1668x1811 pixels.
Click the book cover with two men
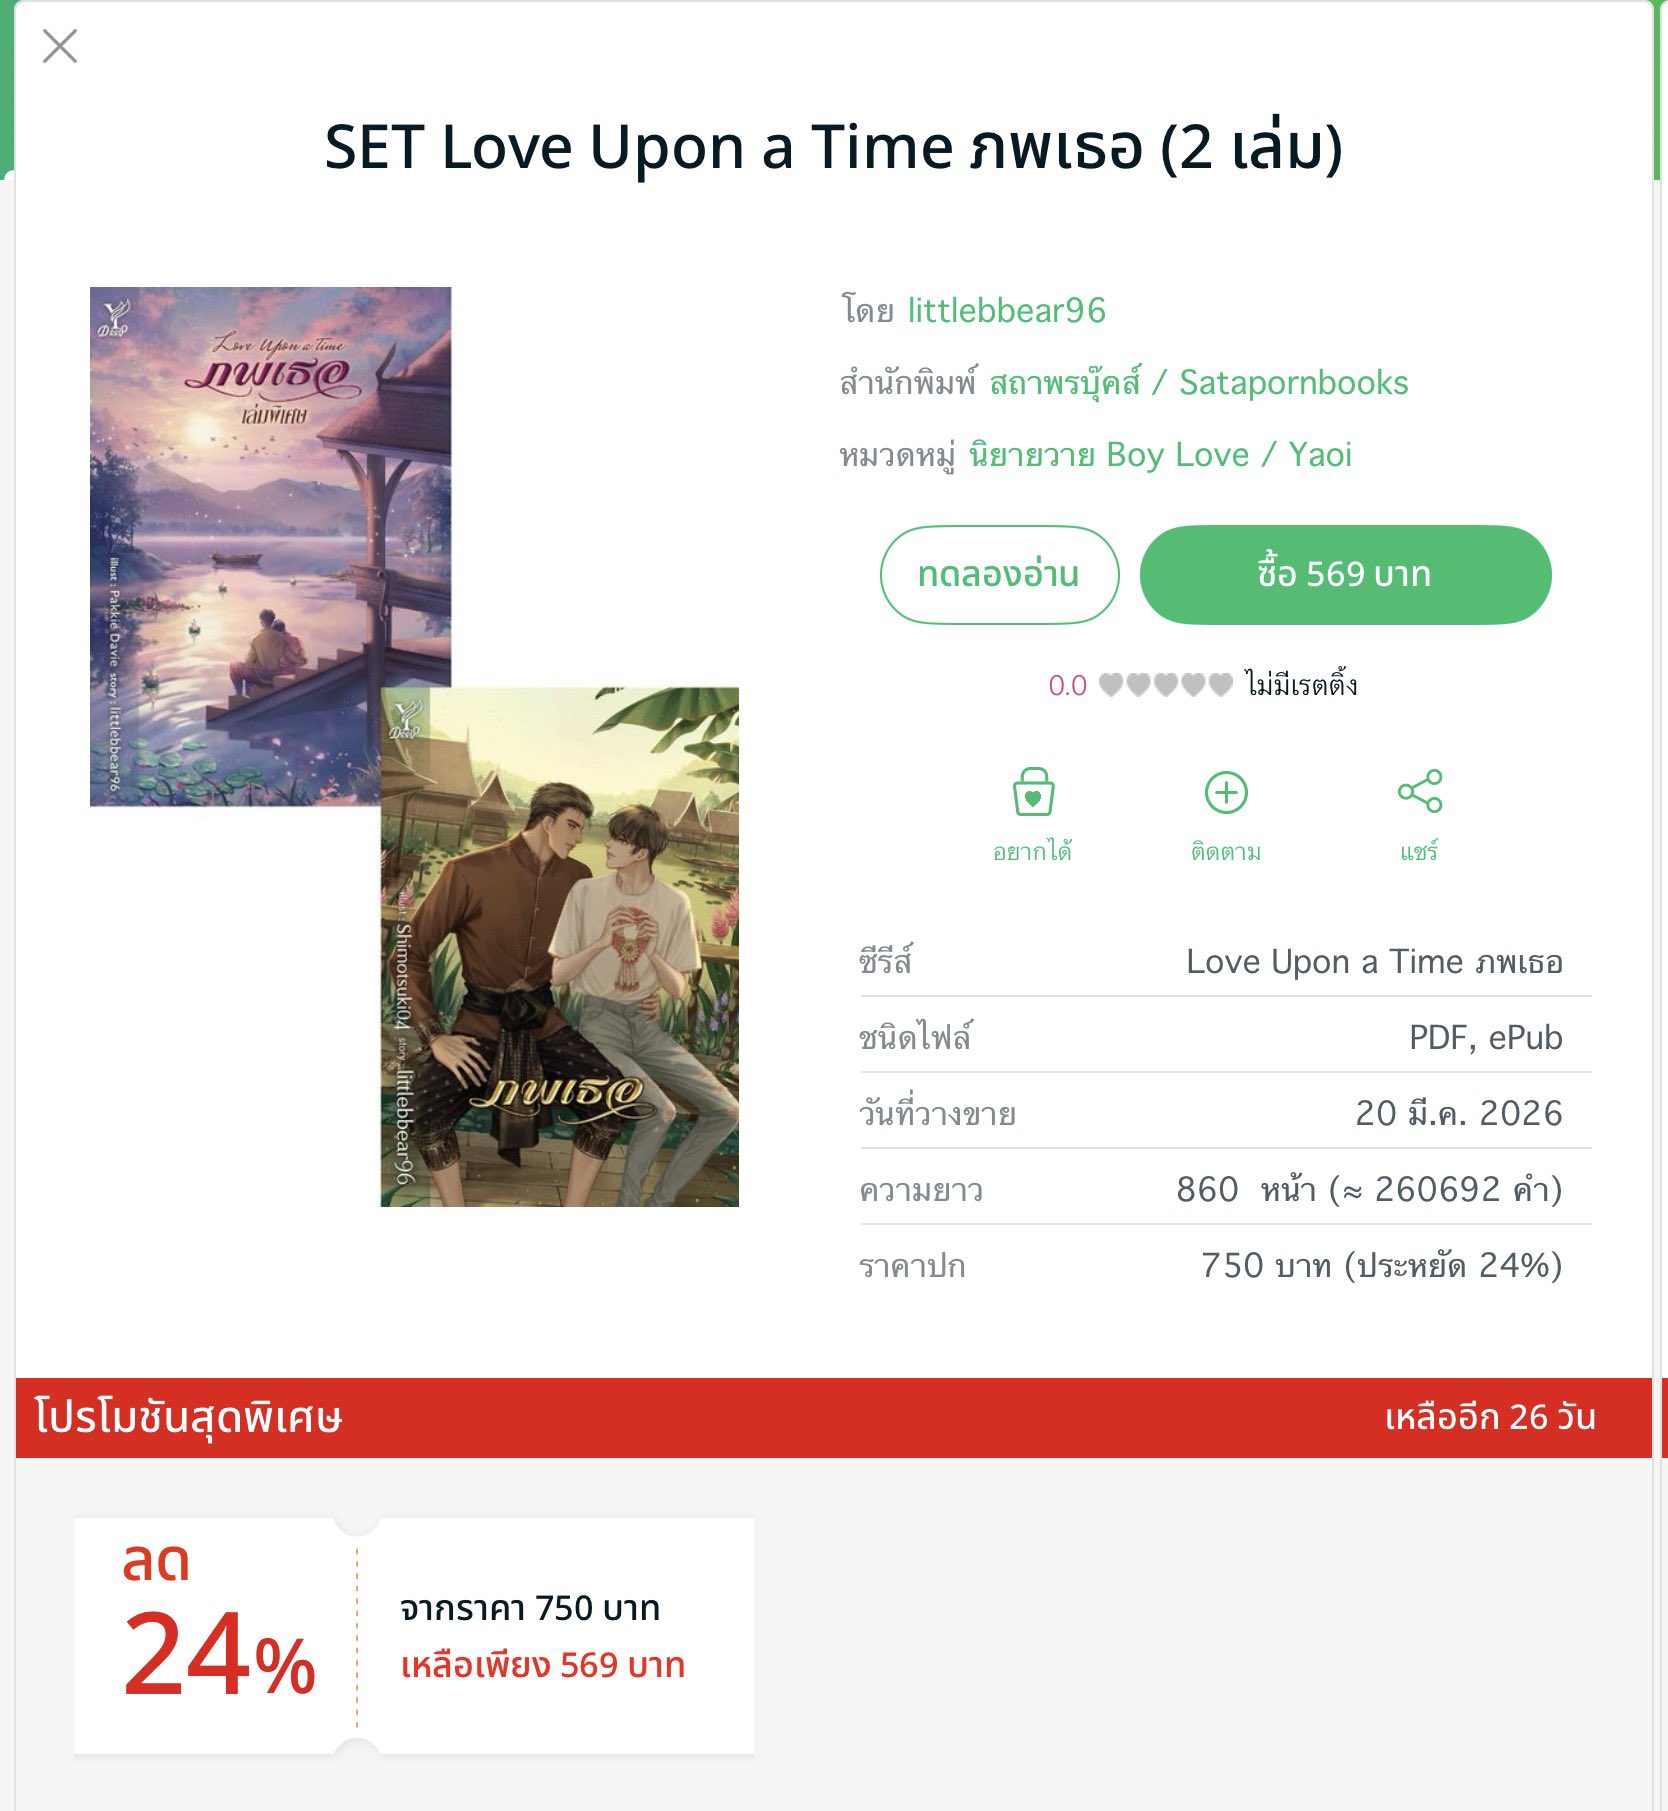[560, 946]
